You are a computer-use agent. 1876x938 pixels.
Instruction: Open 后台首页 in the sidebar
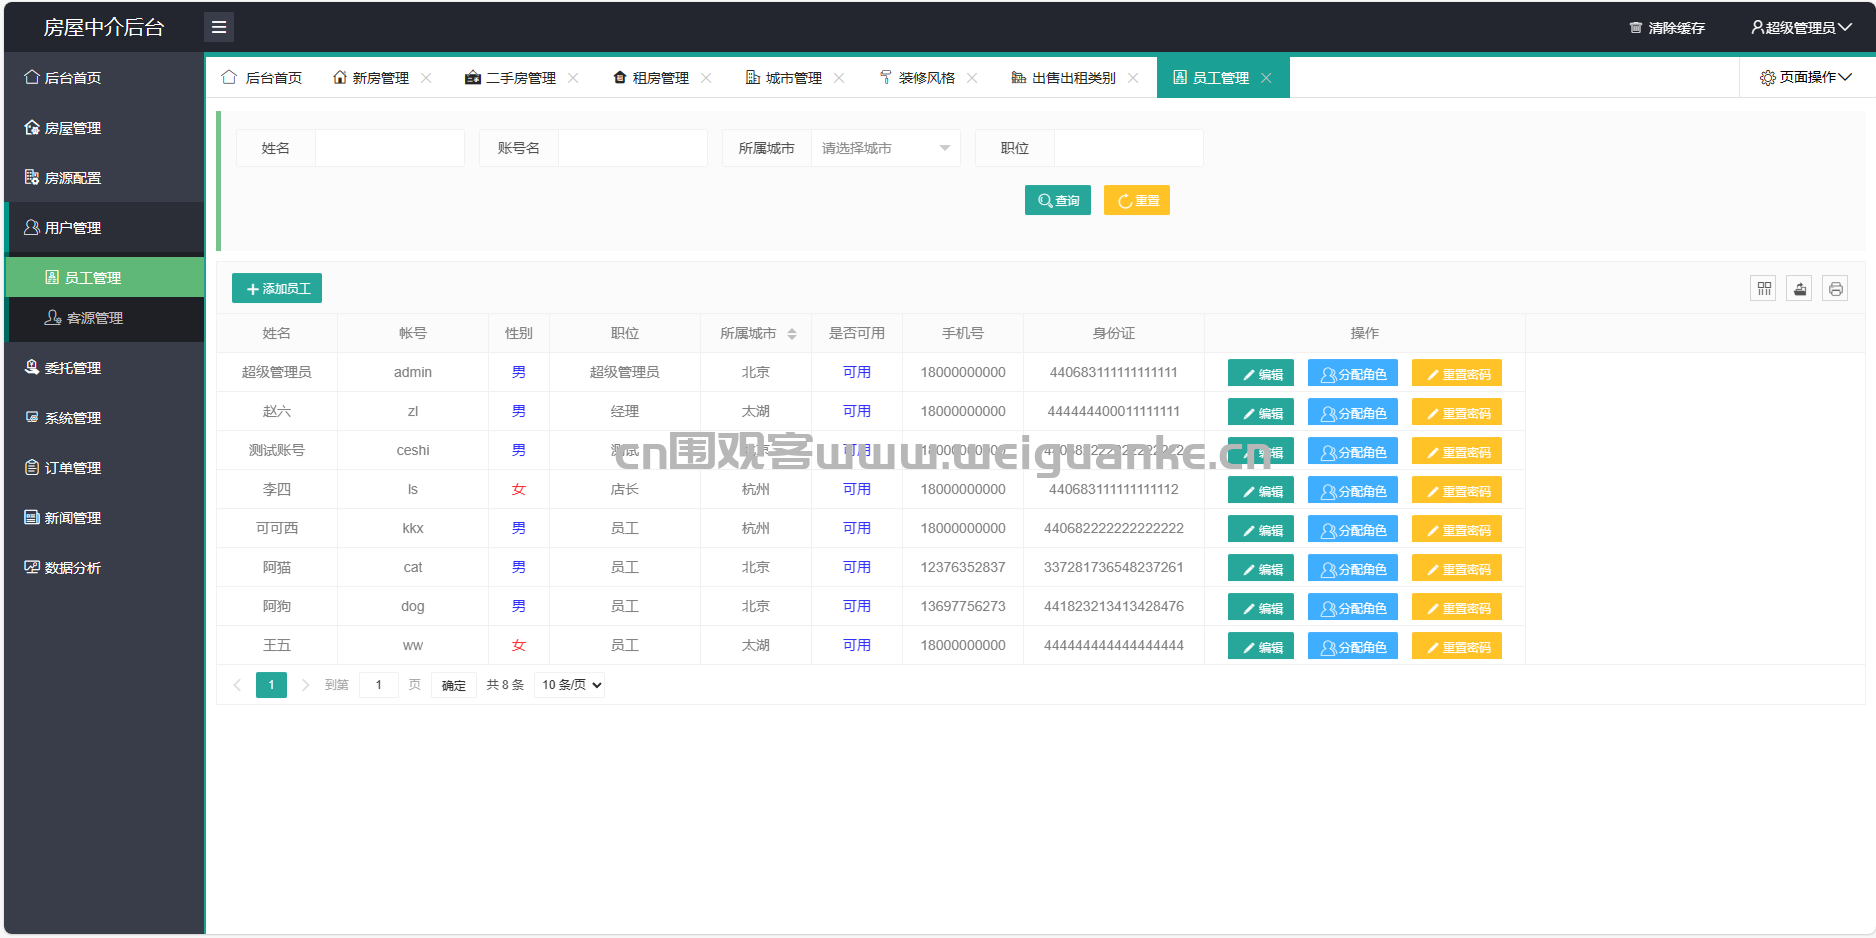[x=105, y=77]
